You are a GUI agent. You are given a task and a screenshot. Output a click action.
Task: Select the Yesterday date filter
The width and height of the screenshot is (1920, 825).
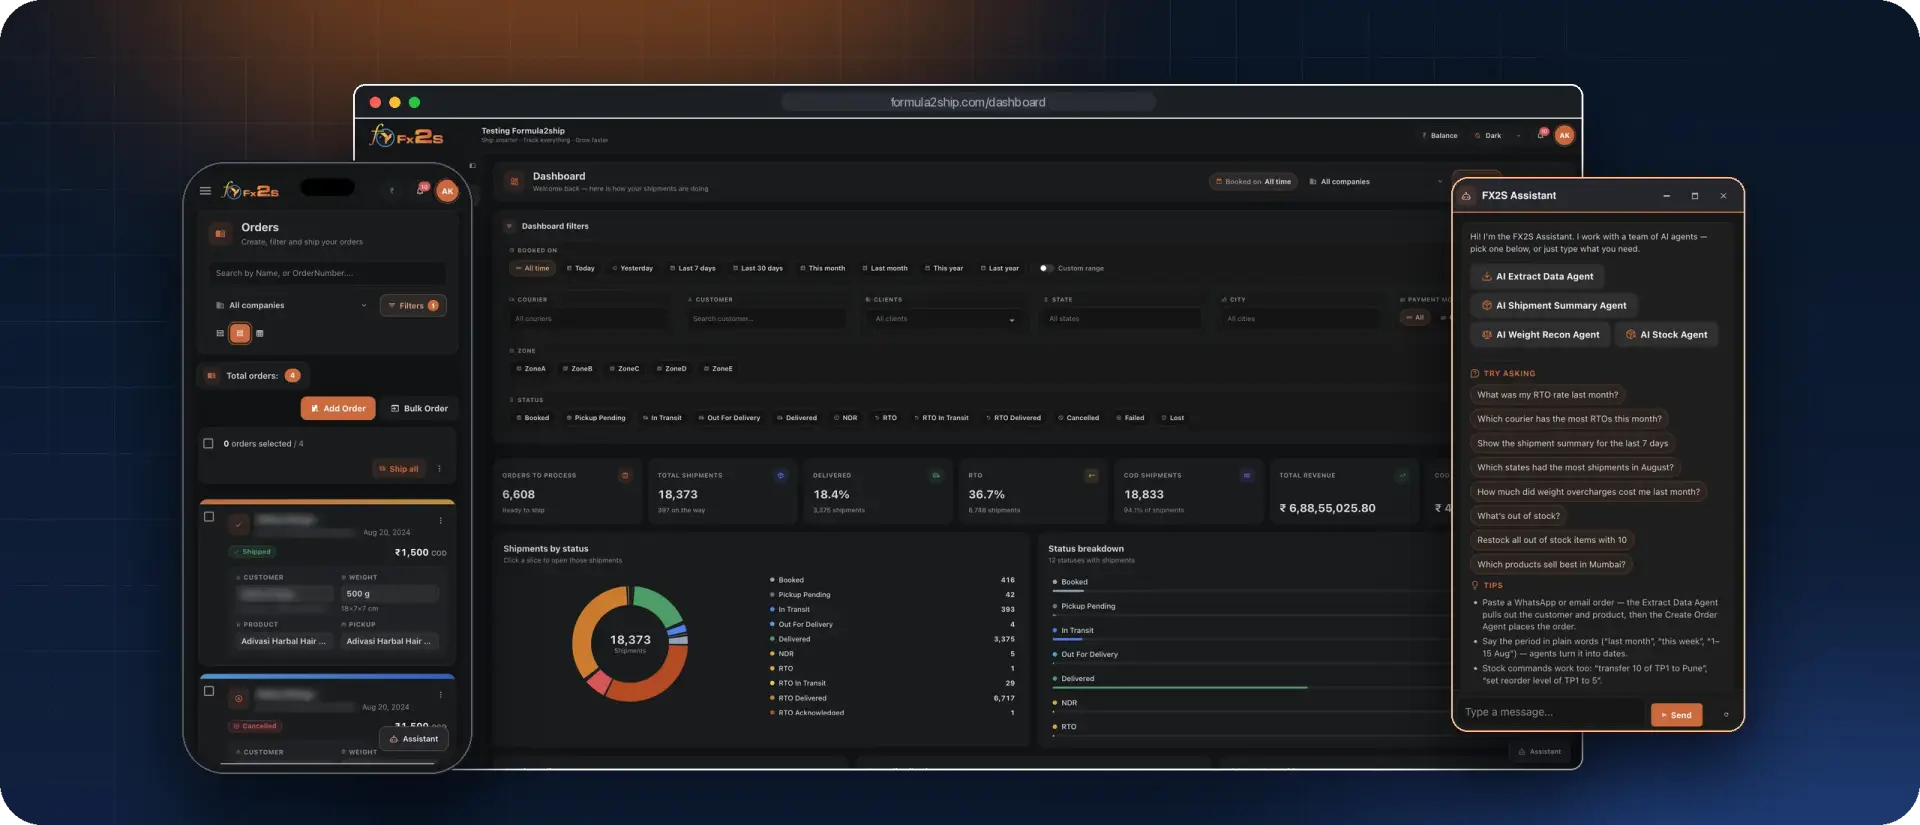click(632, 268)
